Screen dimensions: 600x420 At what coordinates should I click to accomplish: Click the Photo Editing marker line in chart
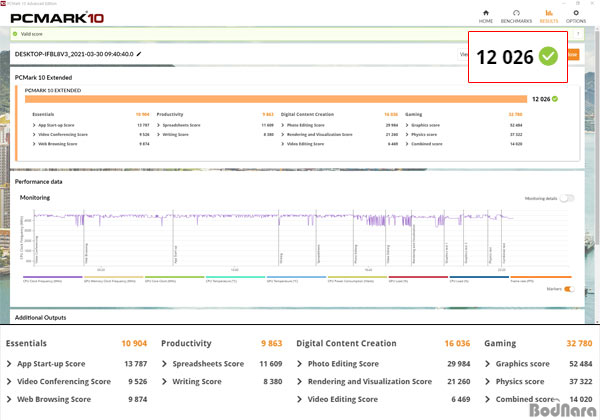click(353, 237)
